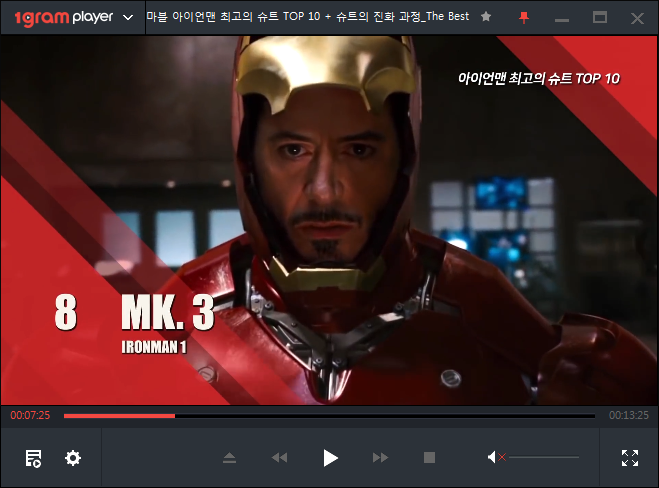The image size is (659, 488).
Task: Click the eject/open file button
Action: 229,458
